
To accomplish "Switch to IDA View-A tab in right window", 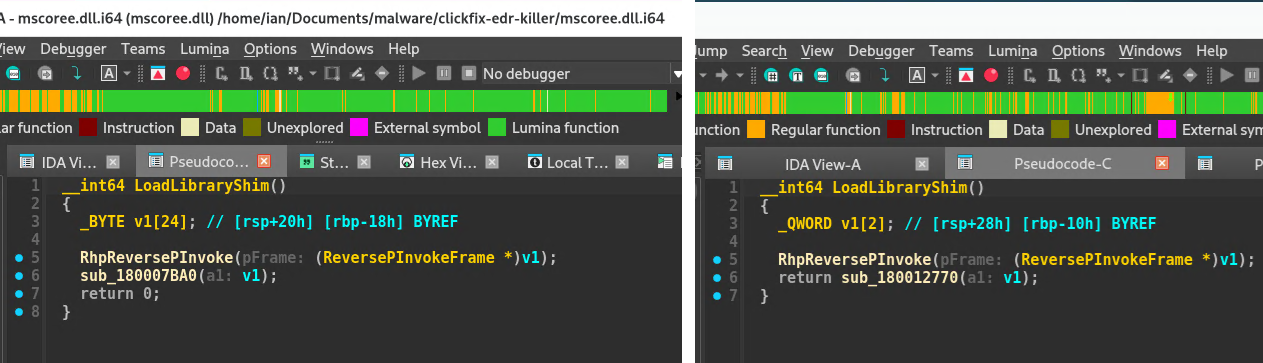I will (x=823, y=163).
